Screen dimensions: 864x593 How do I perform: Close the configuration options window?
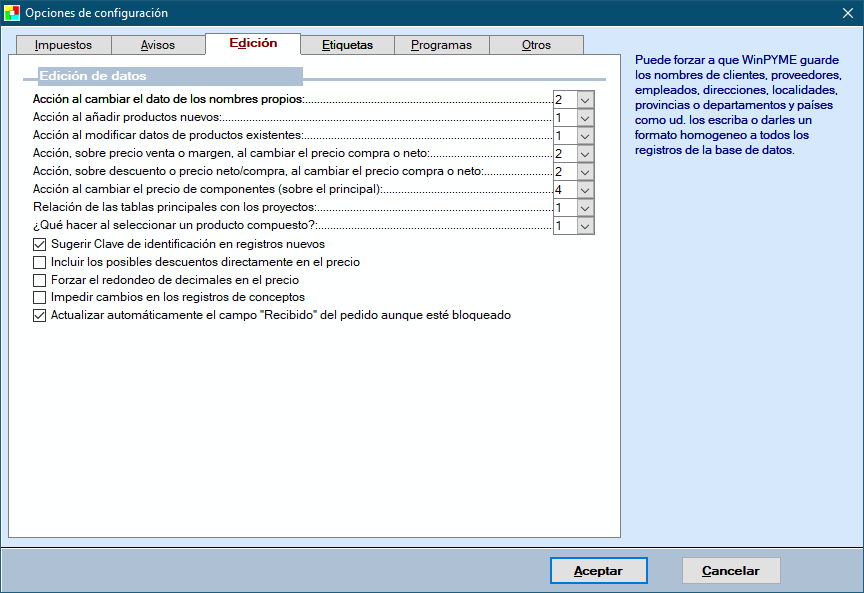tap(847, 13)
